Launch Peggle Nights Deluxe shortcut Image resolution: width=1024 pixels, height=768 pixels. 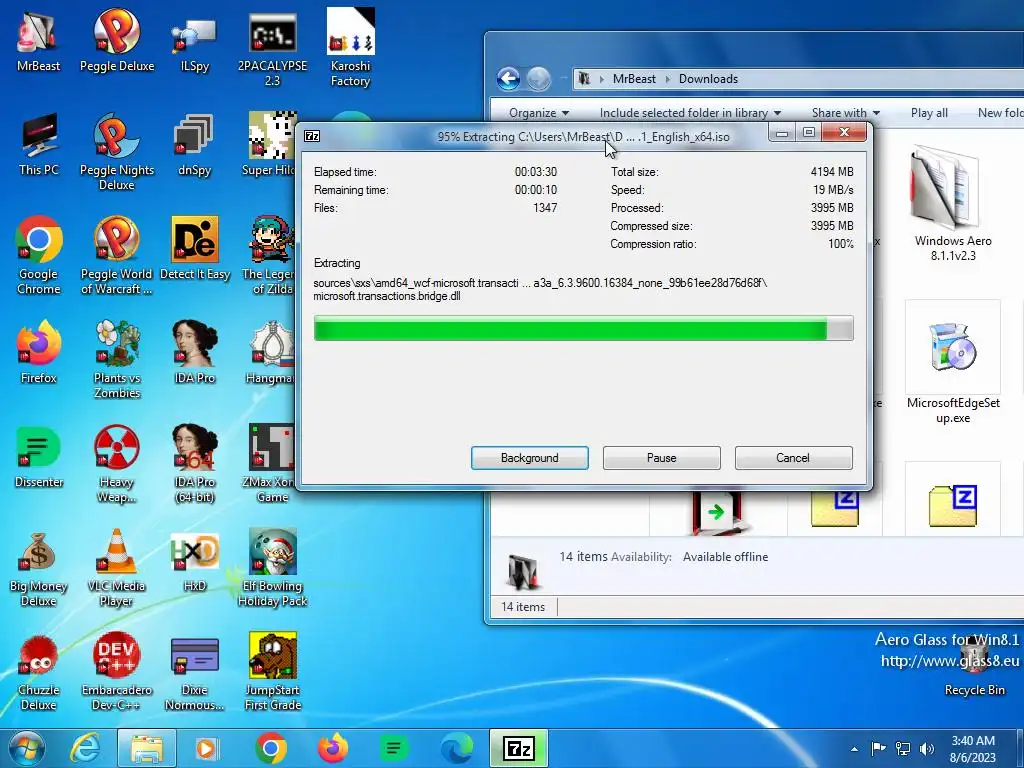[x=117, y=153]
